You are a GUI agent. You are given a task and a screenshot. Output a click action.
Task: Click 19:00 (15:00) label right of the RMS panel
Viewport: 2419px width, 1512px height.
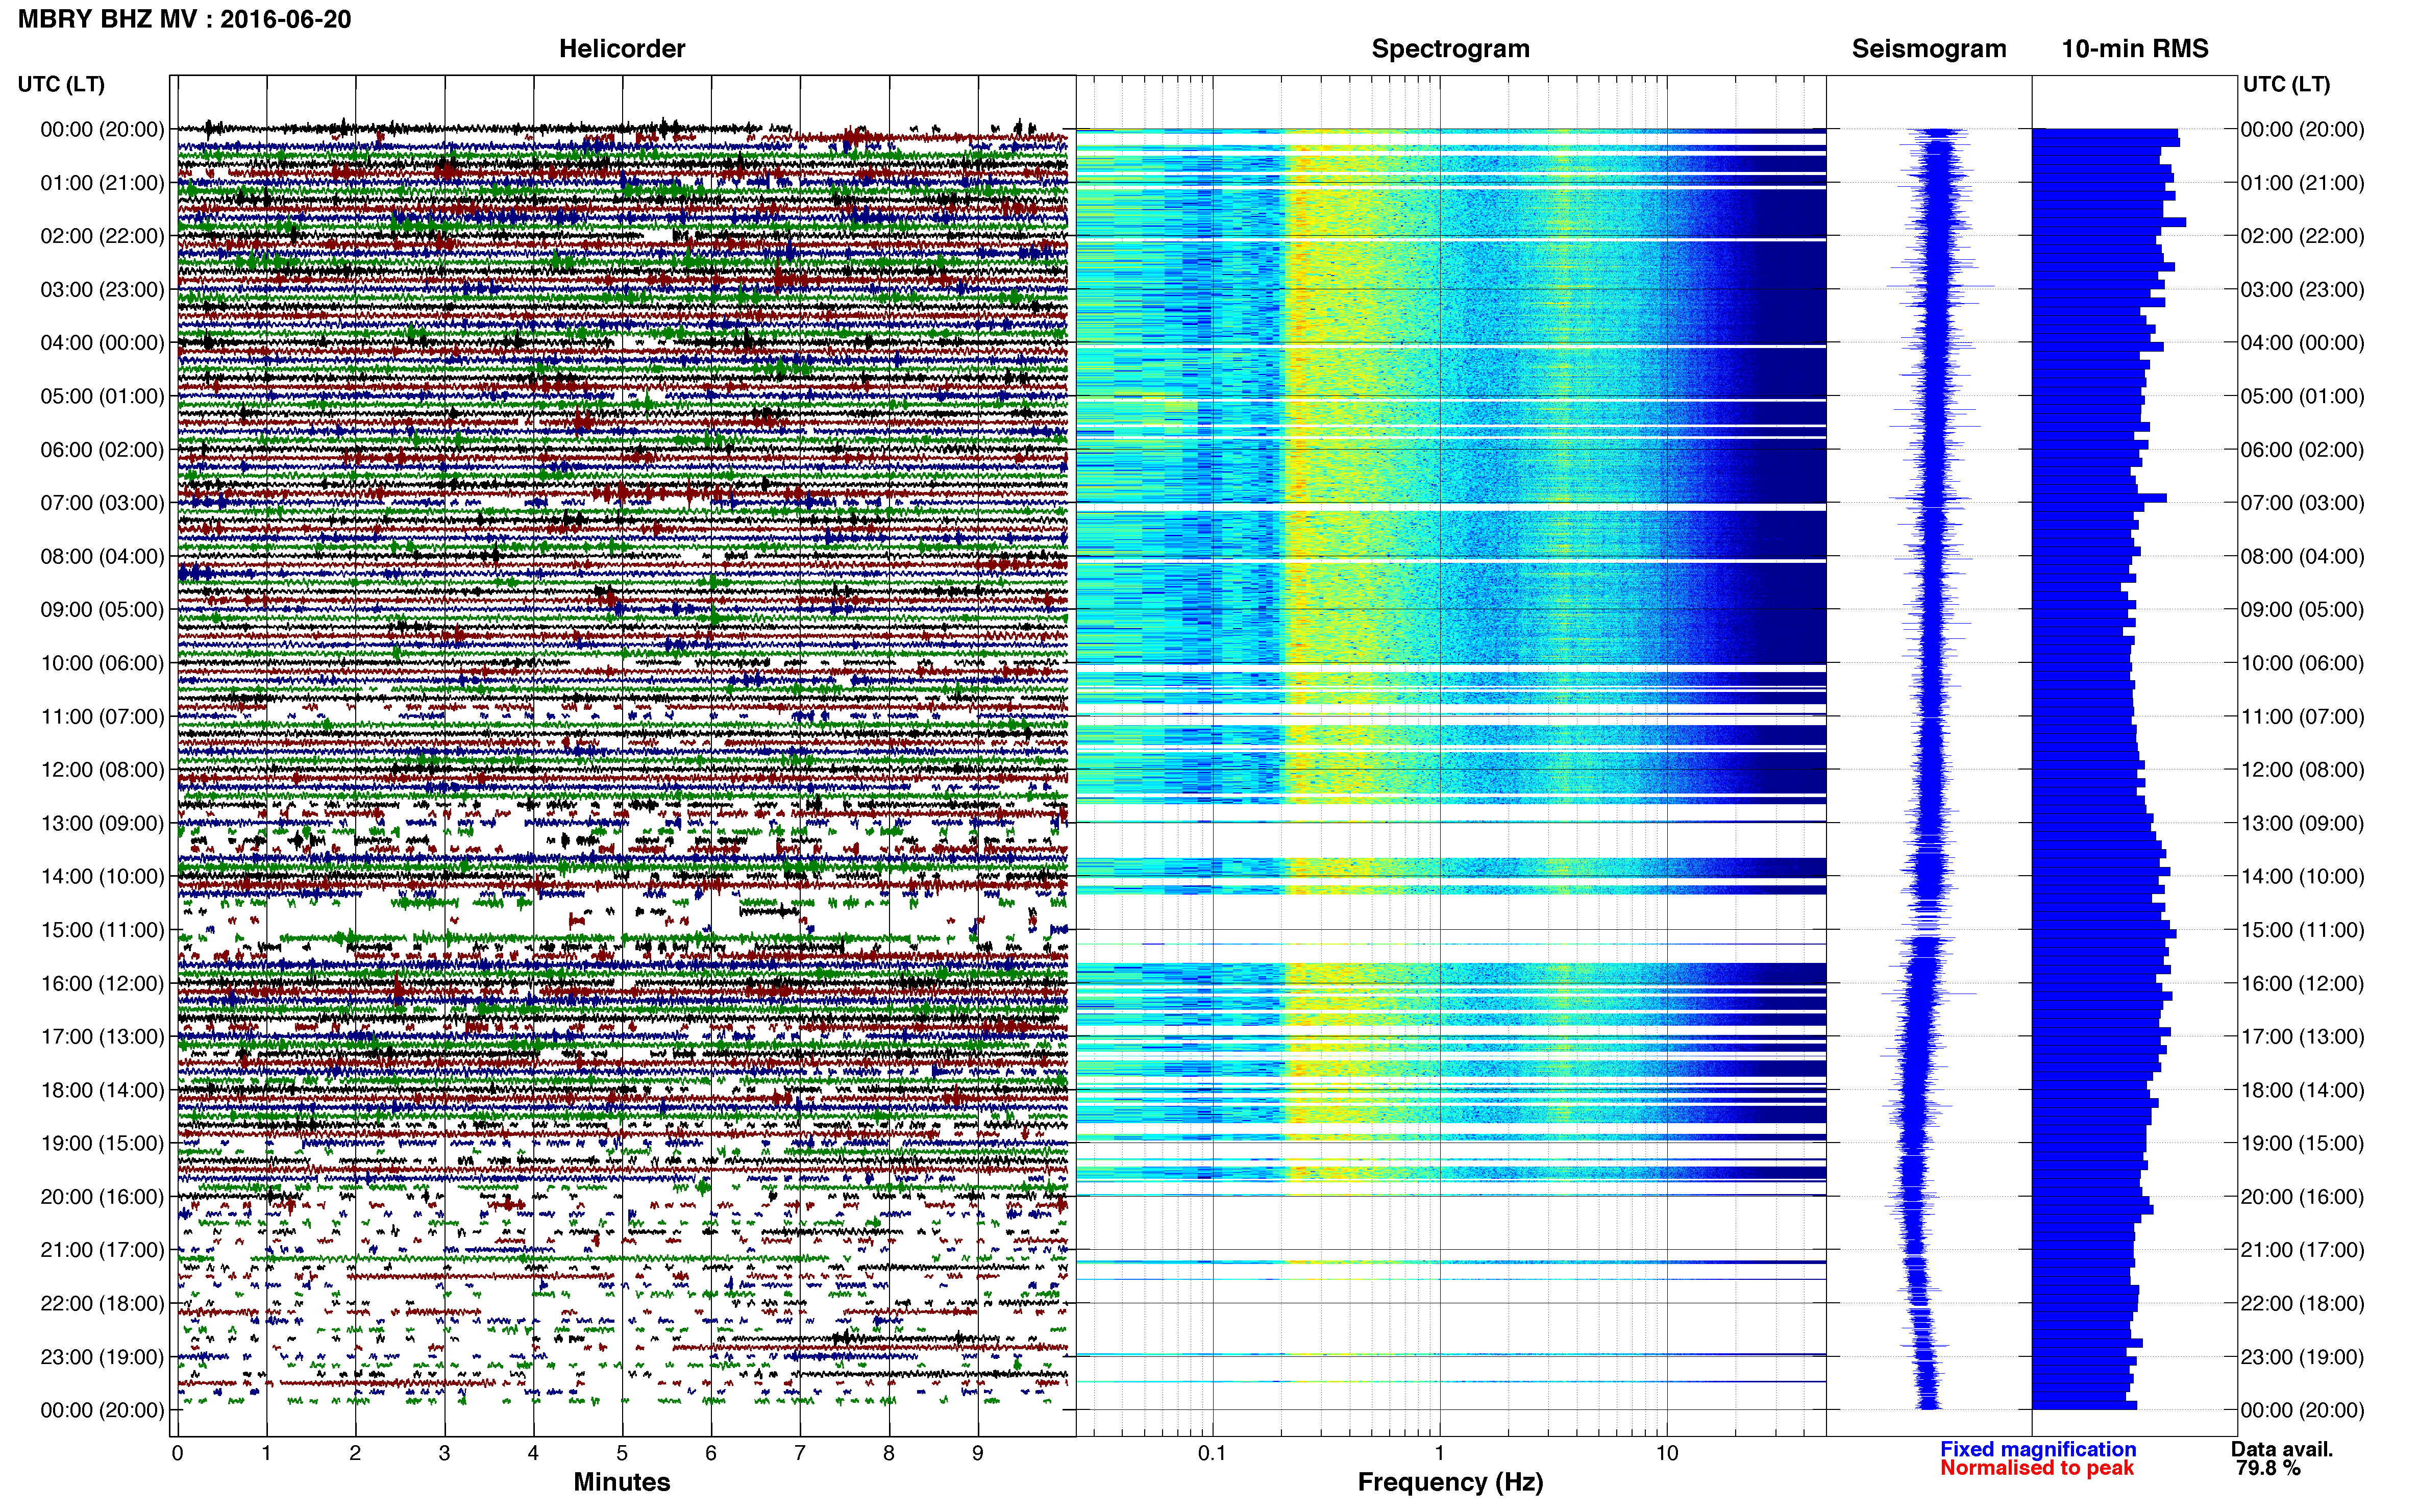tap(2303, 1143)
